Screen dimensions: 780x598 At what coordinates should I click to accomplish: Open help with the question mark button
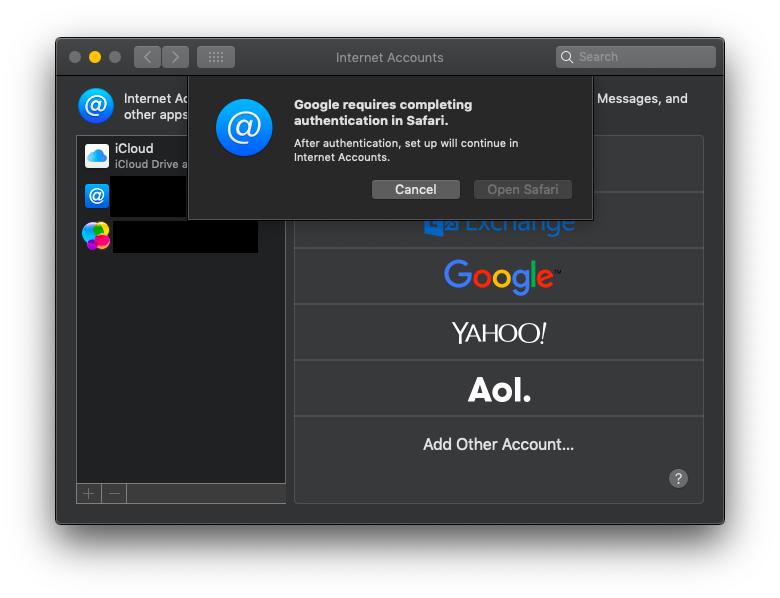click(x=678, y=479)
